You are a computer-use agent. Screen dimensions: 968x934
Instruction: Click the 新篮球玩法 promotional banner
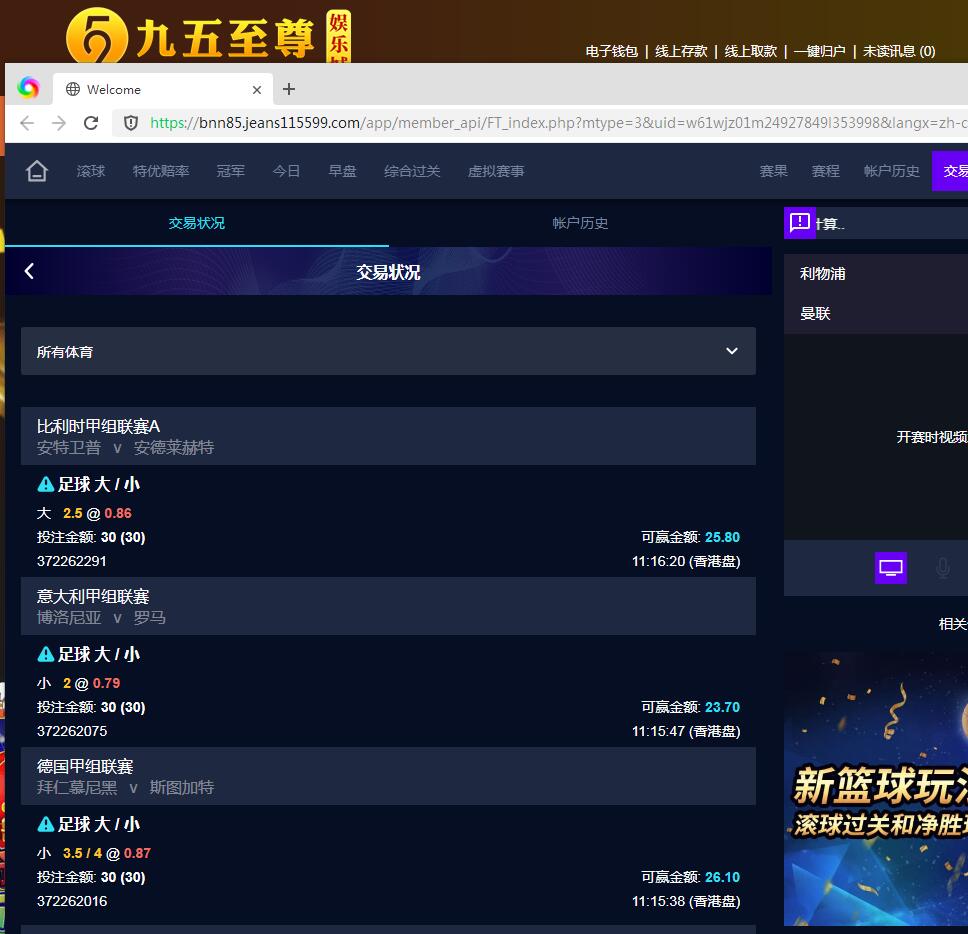(x=876, y=789)
